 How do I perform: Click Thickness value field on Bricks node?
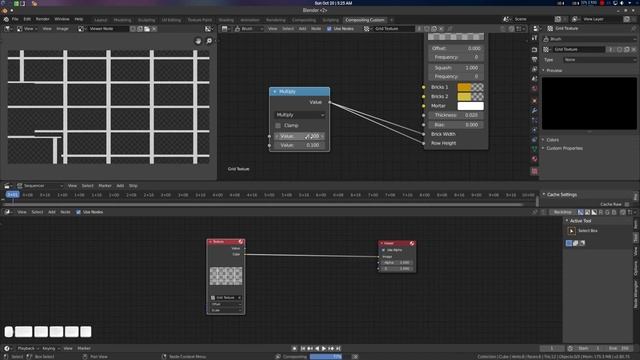tap(456, 115)
